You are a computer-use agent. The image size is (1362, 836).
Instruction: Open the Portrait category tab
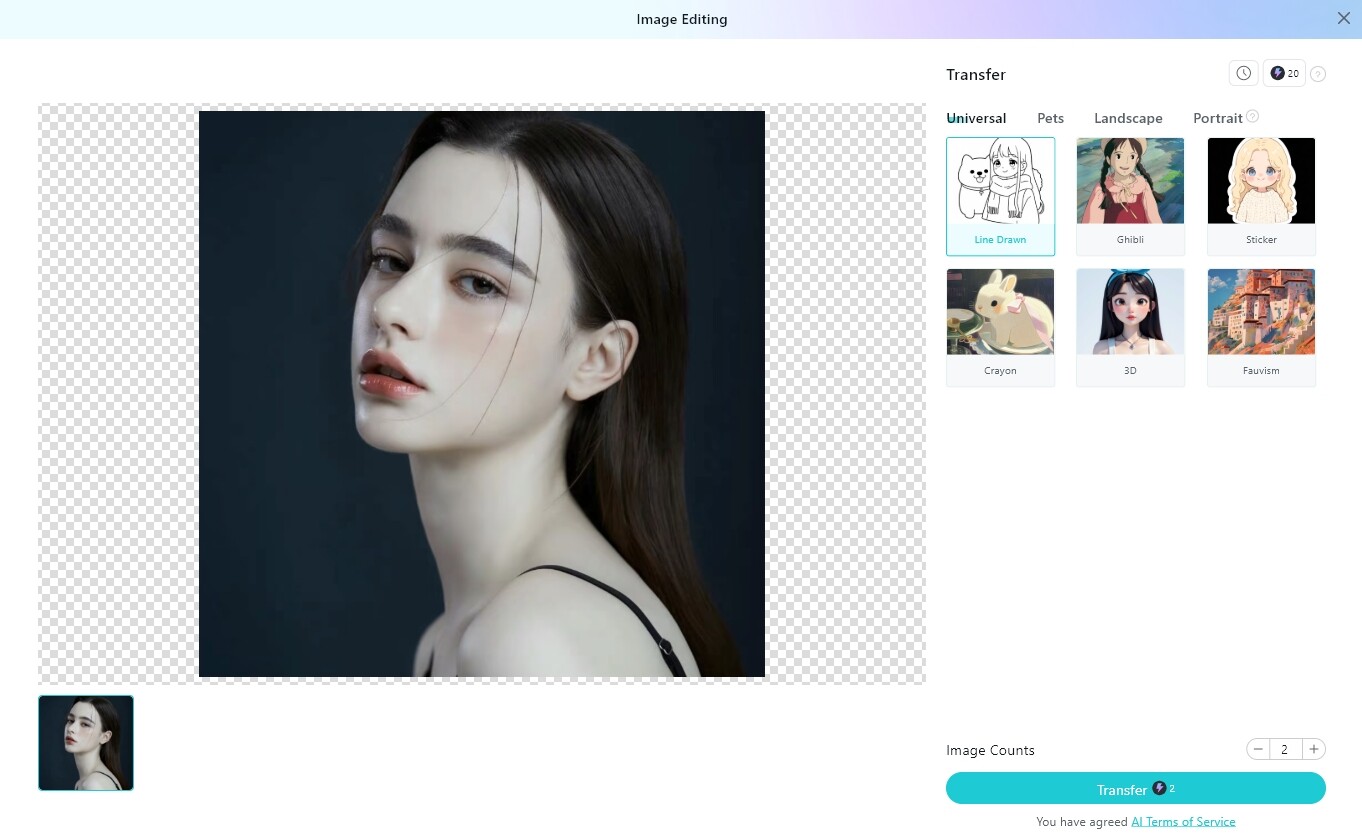pos(1217,118)
